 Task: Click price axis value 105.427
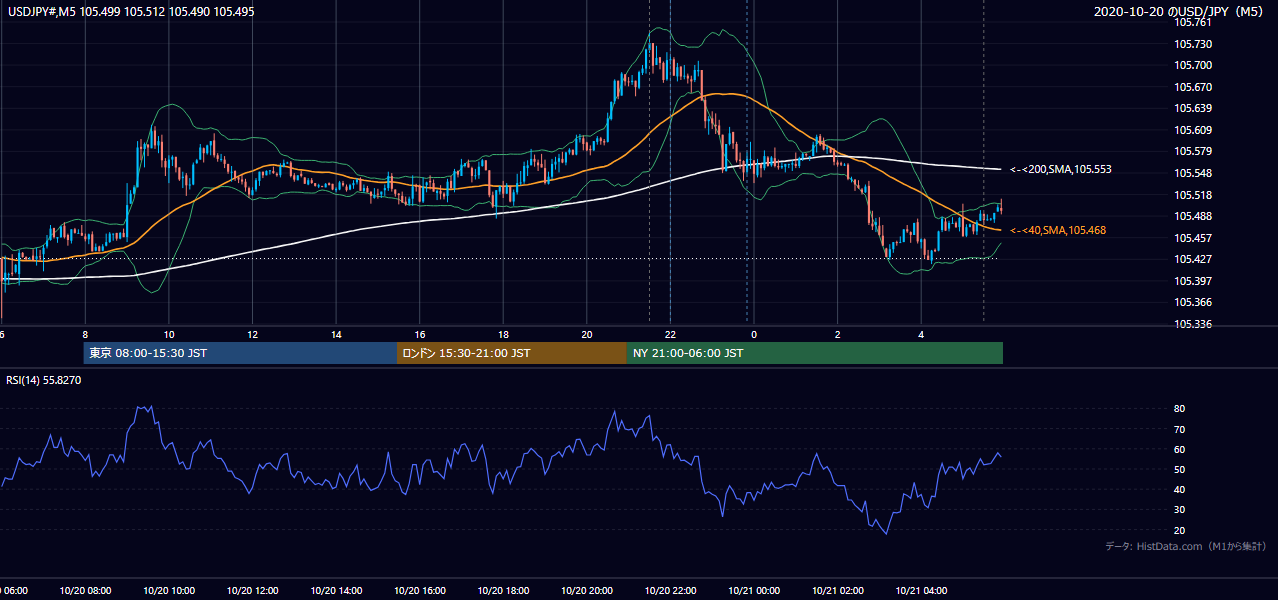1192,259
